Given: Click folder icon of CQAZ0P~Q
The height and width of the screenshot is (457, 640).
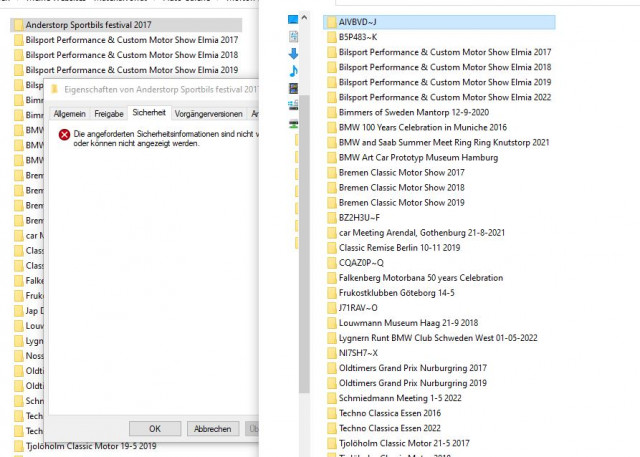Looking at the screenshot, I should 331,263.
